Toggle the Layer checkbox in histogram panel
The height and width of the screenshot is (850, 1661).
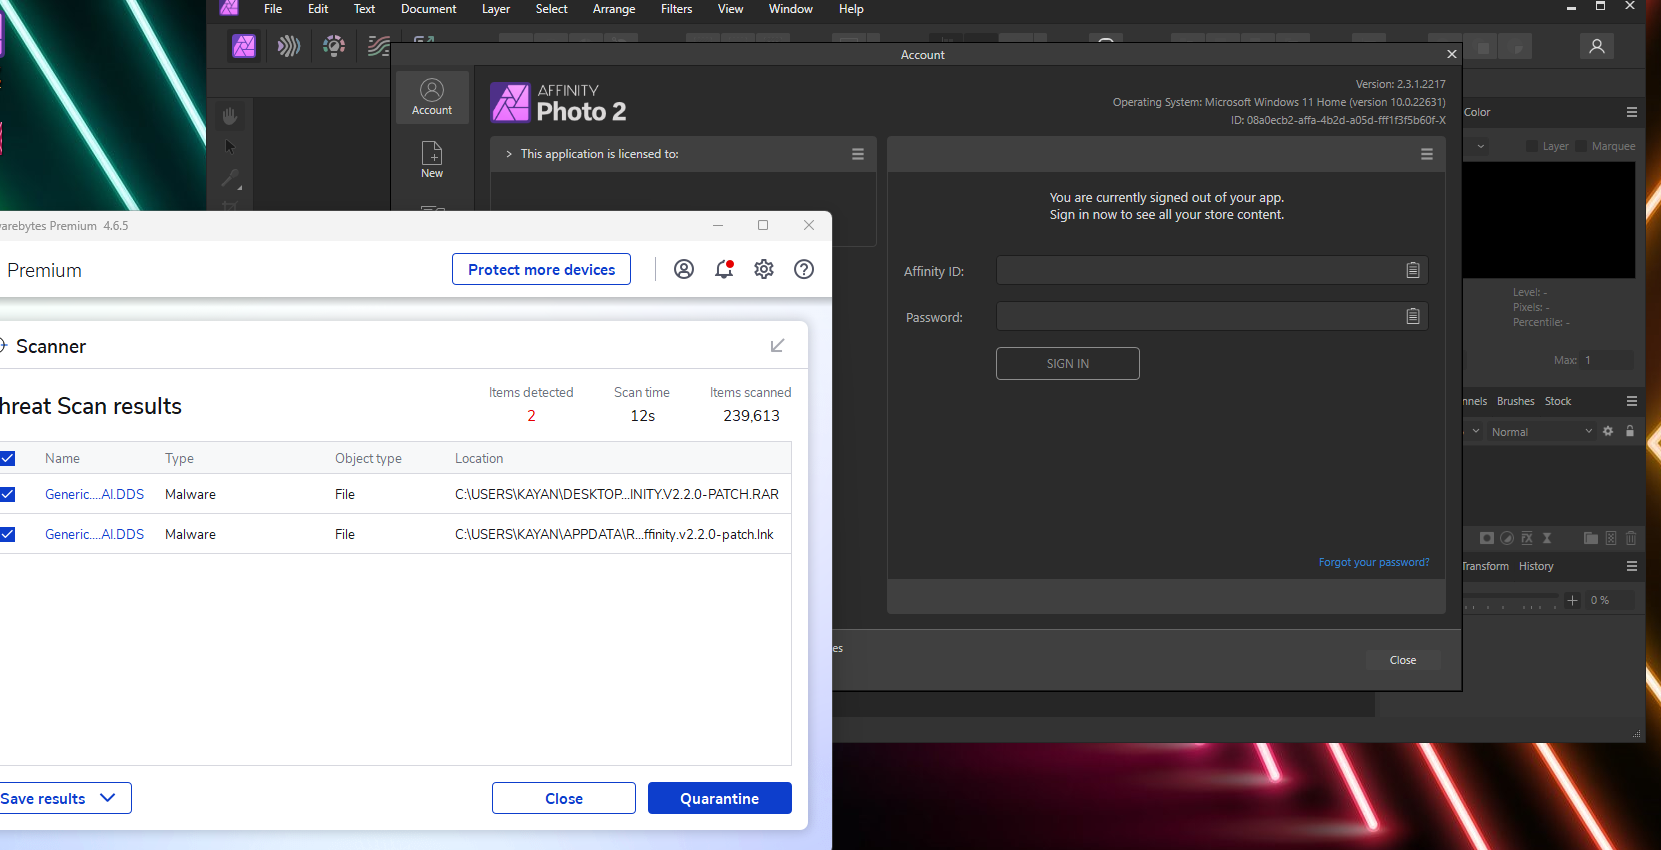point(1531,146)
